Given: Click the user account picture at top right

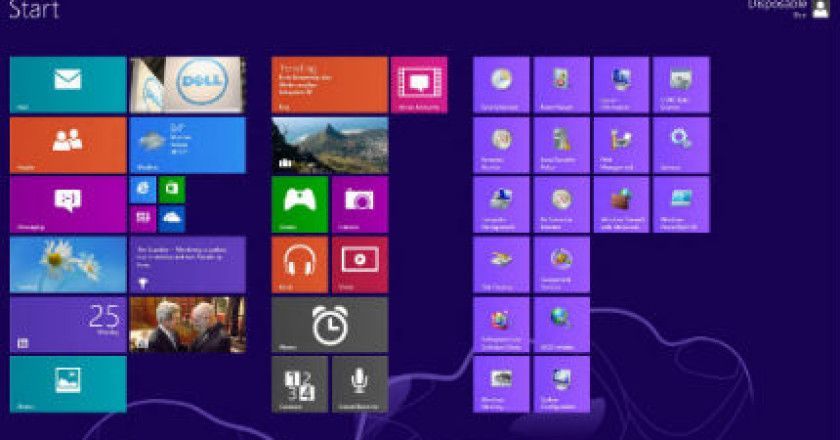Looking at the screenshot, I should 821,9.
